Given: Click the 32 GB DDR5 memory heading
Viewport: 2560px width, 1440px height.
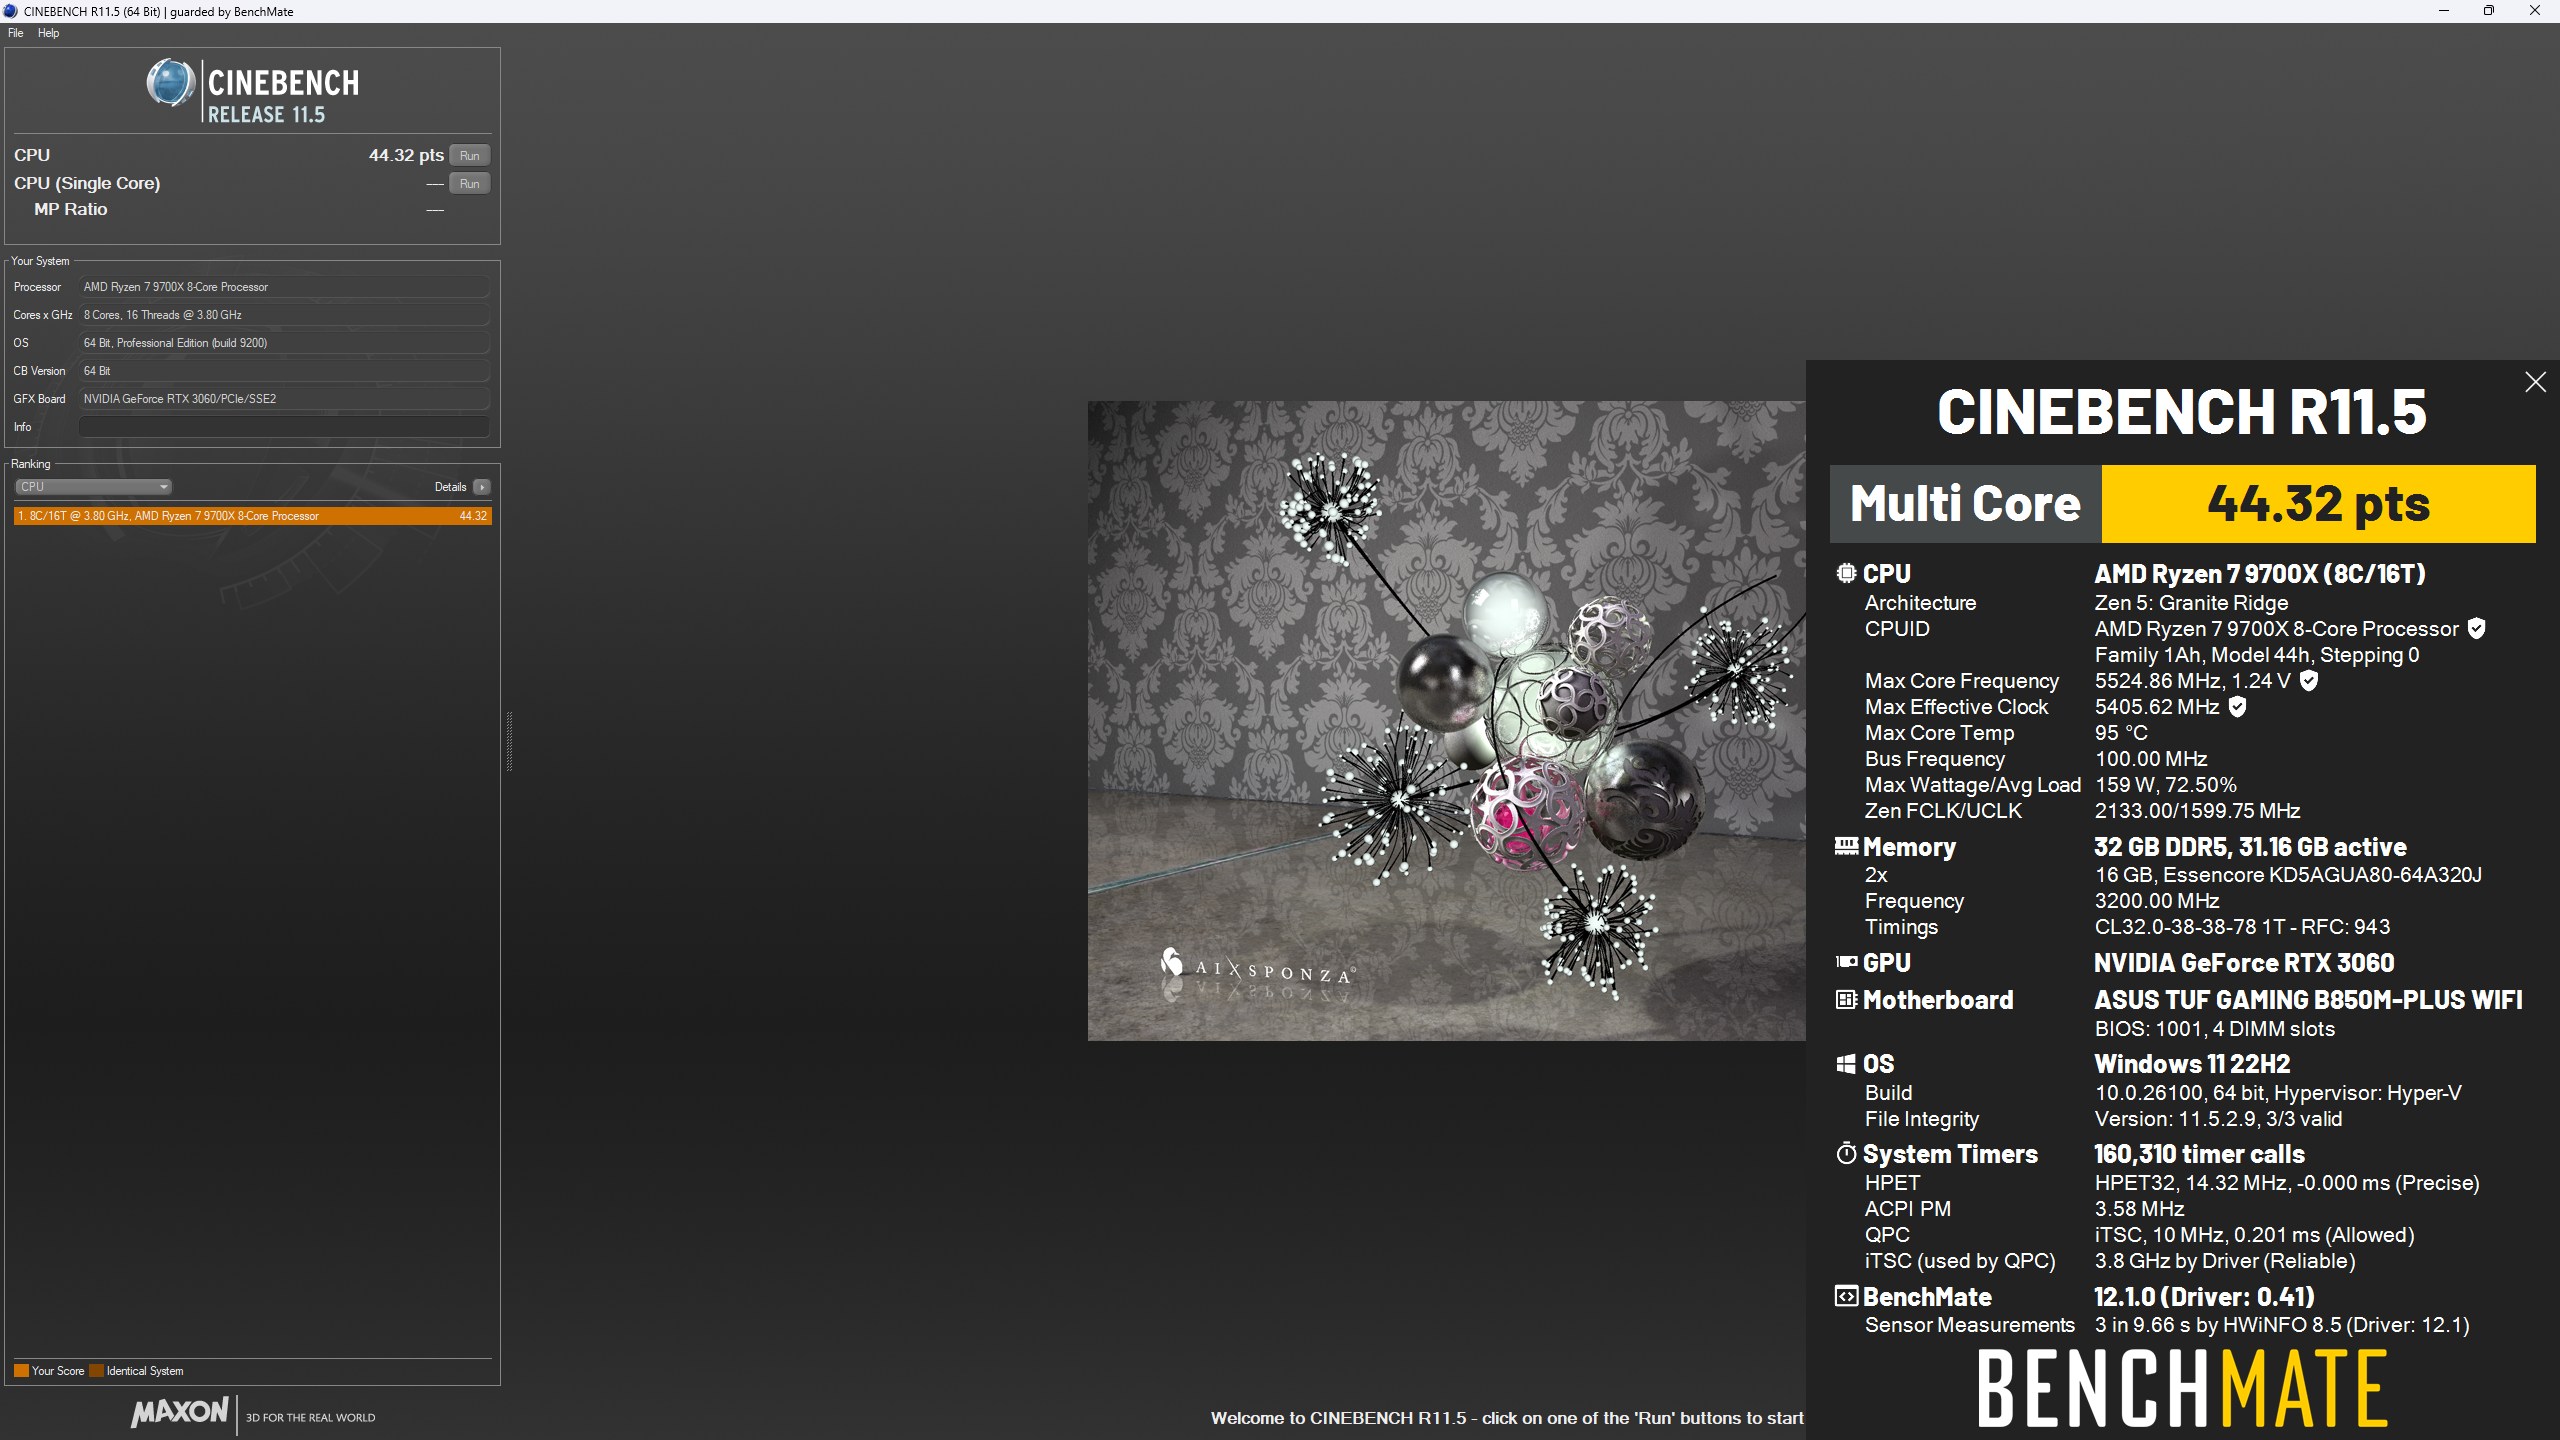Looking at the screenshot, I should click(x=2250, y=847).
